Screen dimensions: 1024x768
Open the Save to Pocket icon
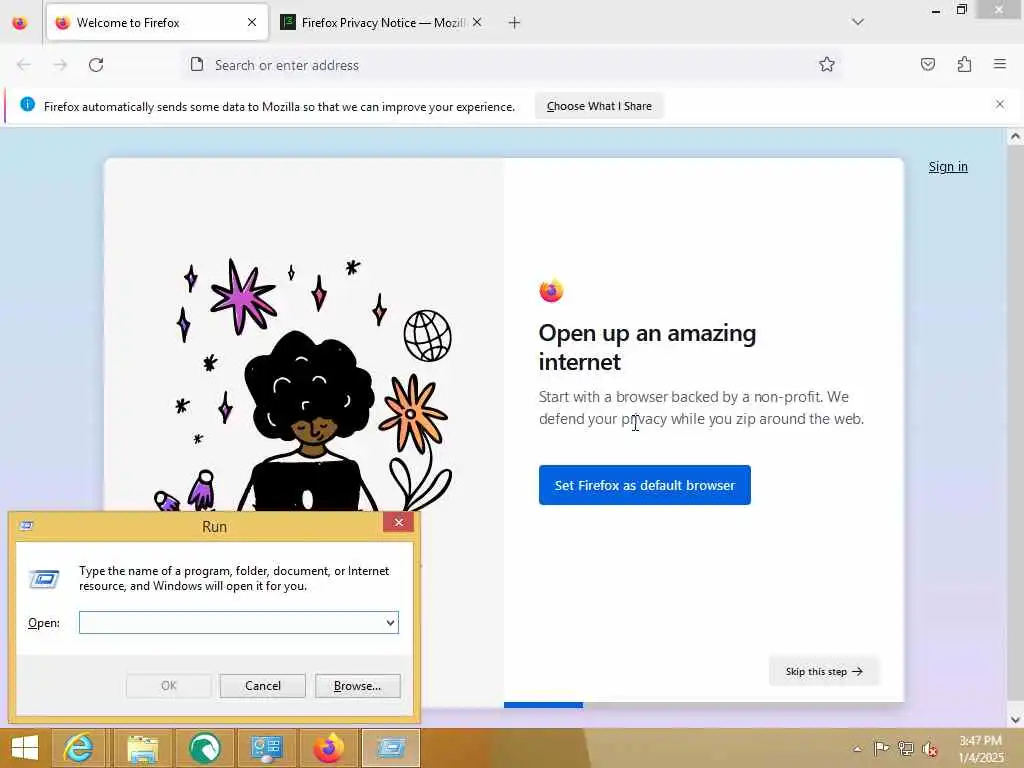[x=927, y=64]
